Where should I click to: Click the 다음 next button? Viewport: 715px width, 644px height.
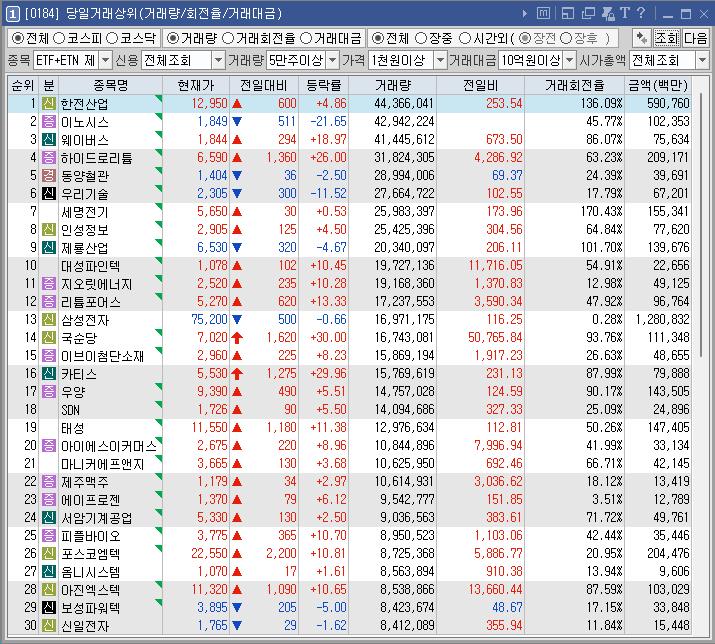tap(695, 38)
